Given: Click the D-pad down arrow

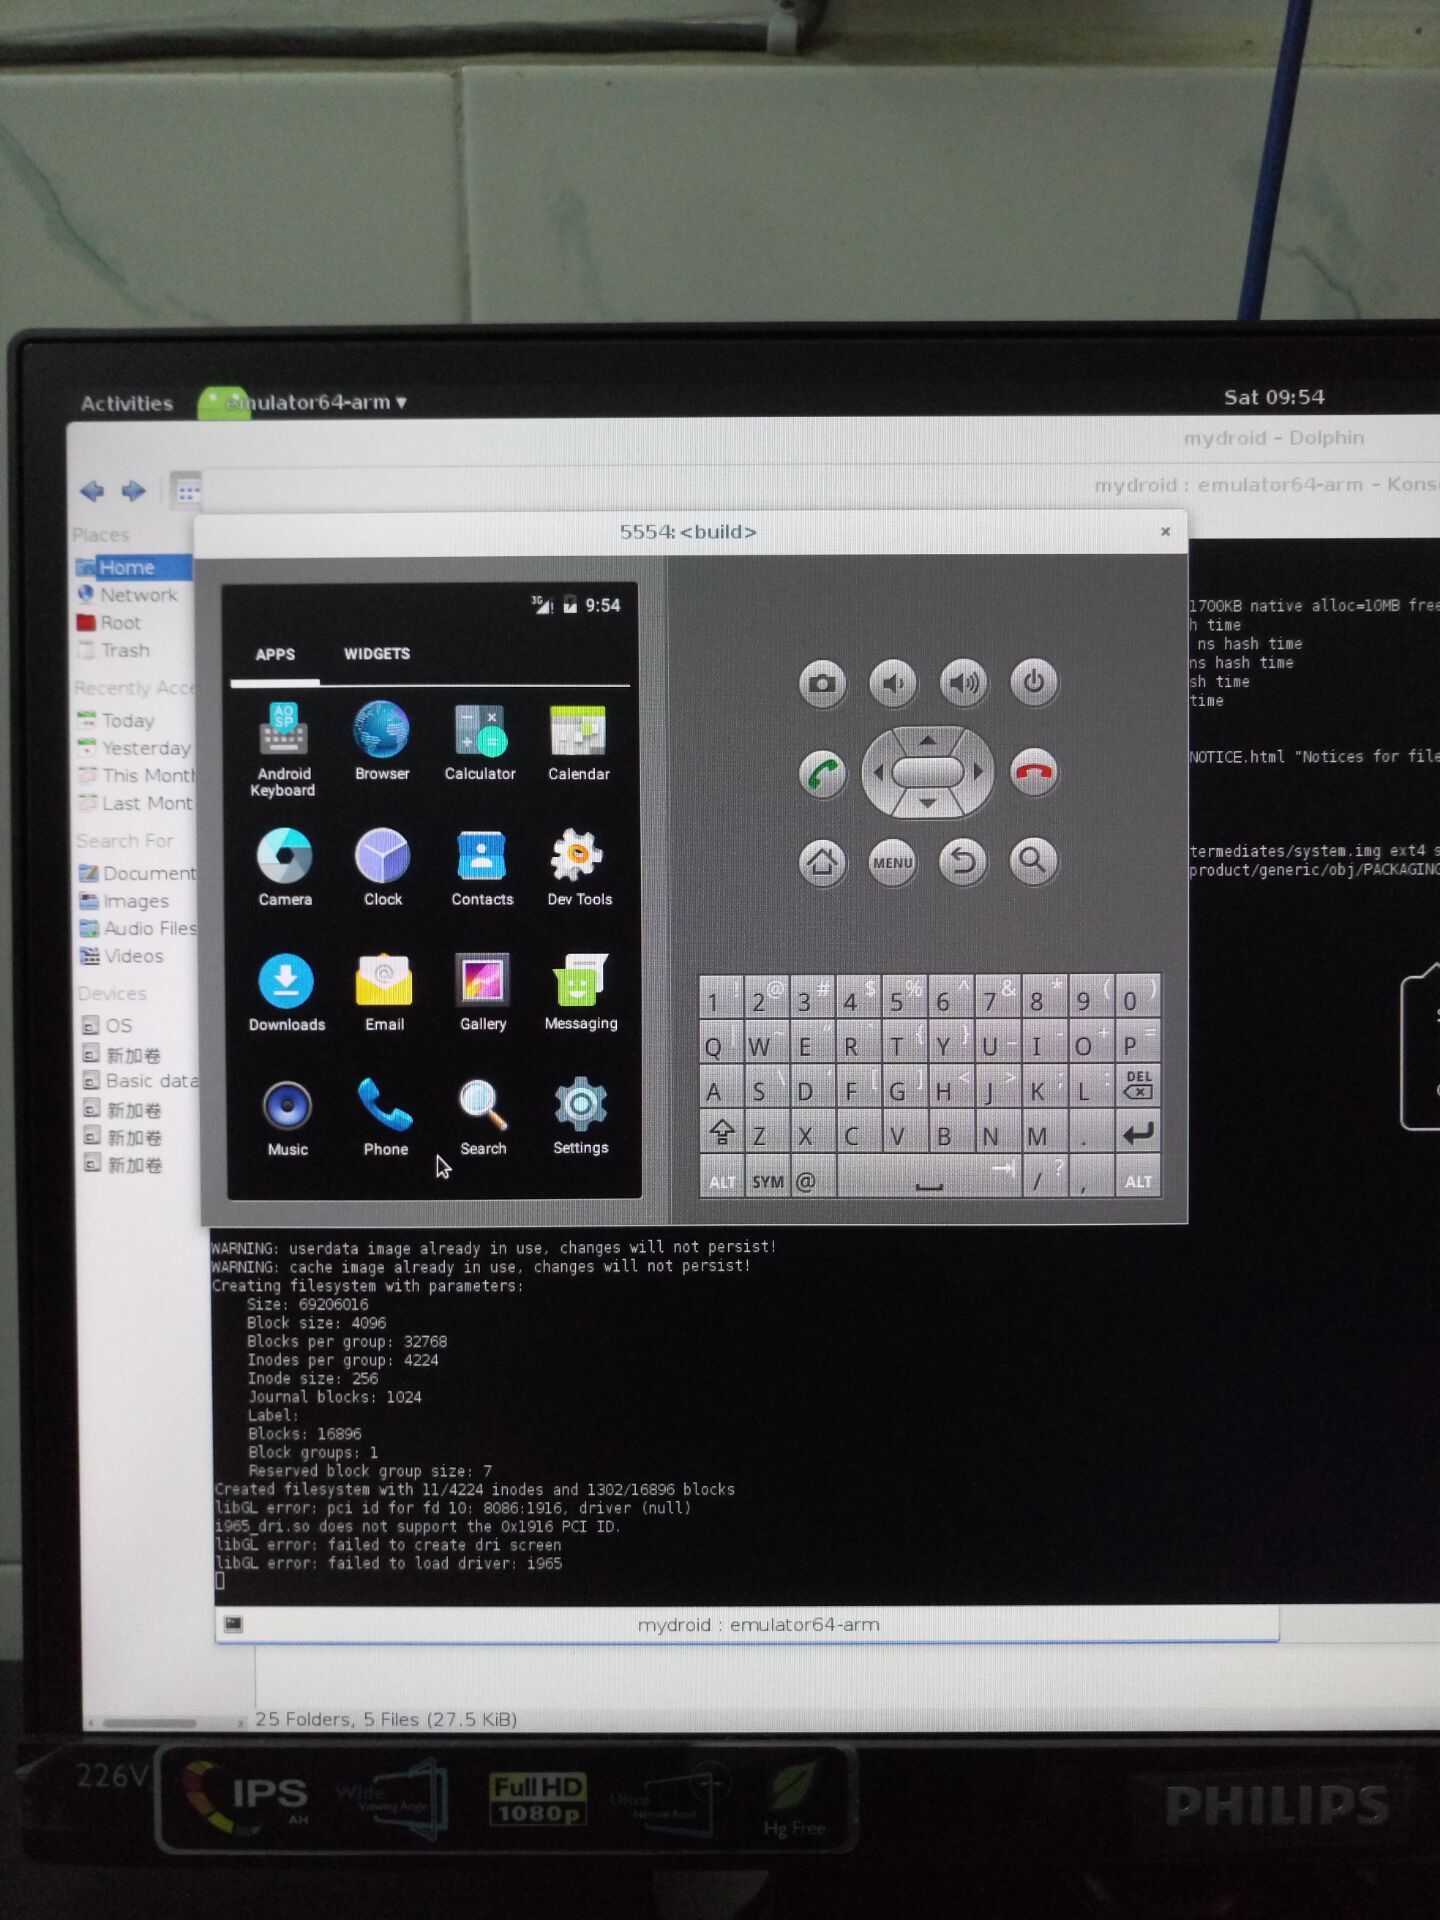Looking at the screenshot, I should tap(927, 804).
